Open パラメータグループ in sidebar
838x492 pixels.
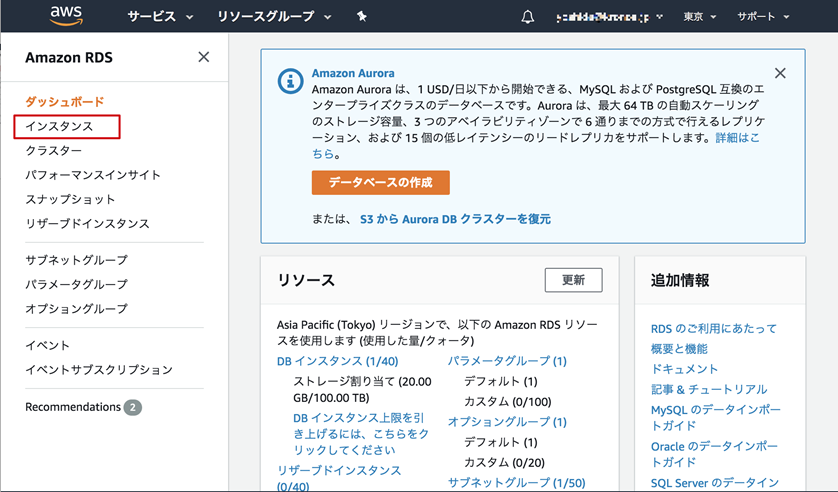pyautogui.click(x=77, y=285)
